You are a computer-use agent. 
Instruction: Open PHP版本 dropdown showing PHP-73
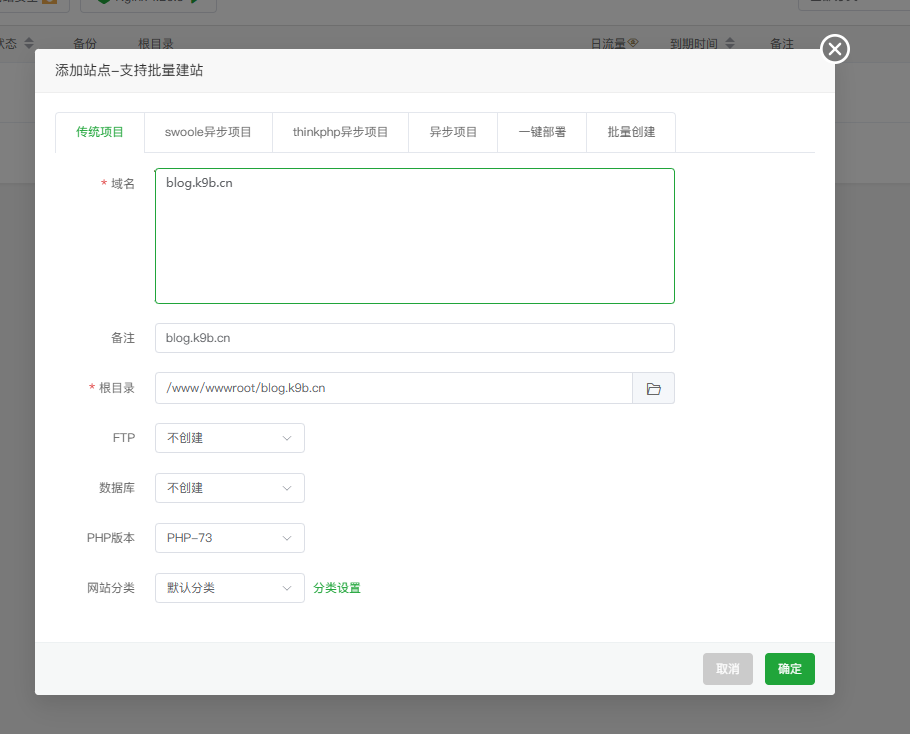(230, 538)
